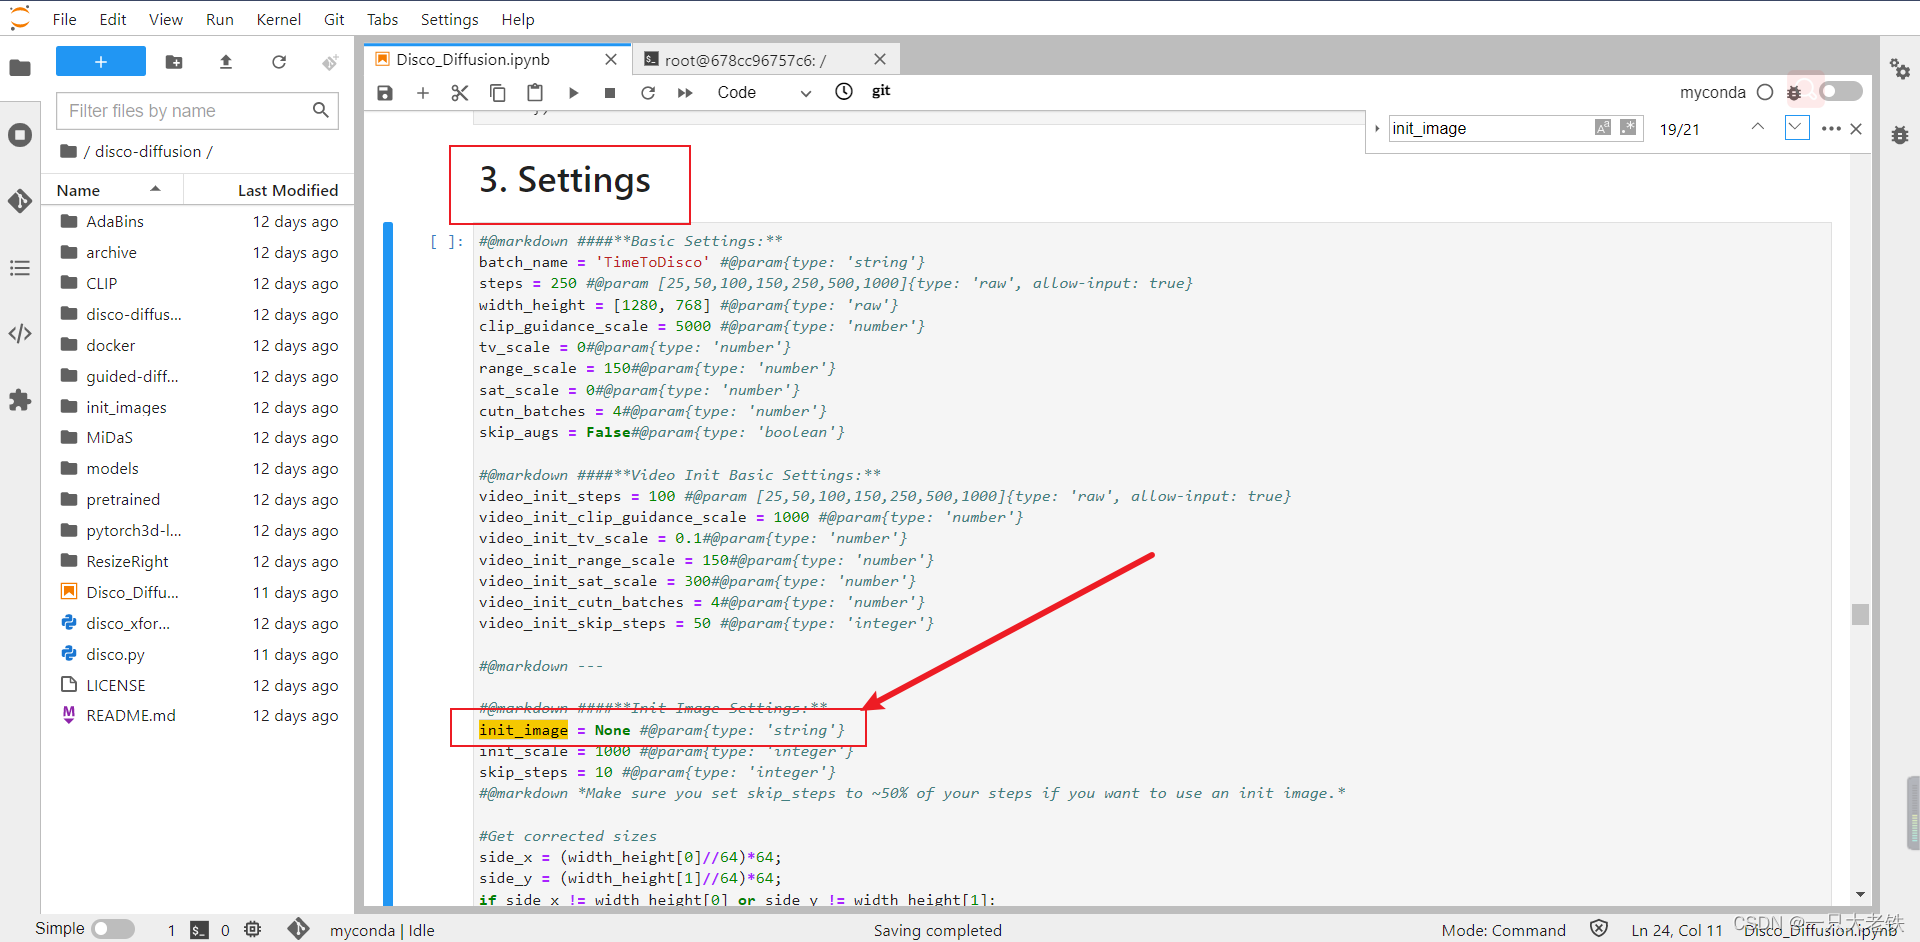Click the kernel status circle indicator
Image resolution: width=1920 pixels, height=942 pixels.
(x=1765, y=92)
